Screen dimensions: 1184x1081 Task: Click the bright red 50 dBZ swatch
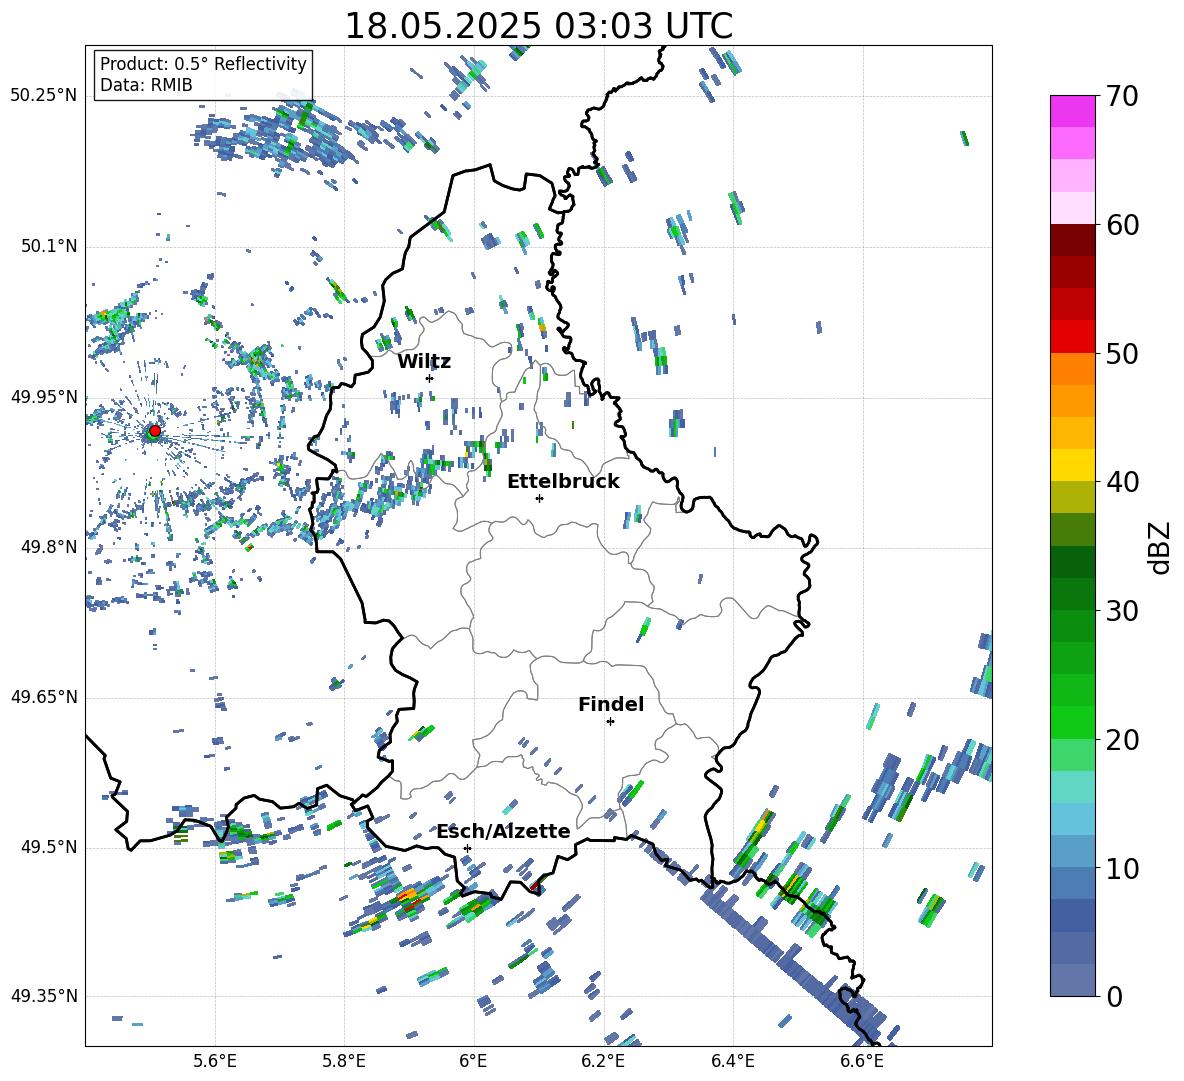pos(1073,337)
